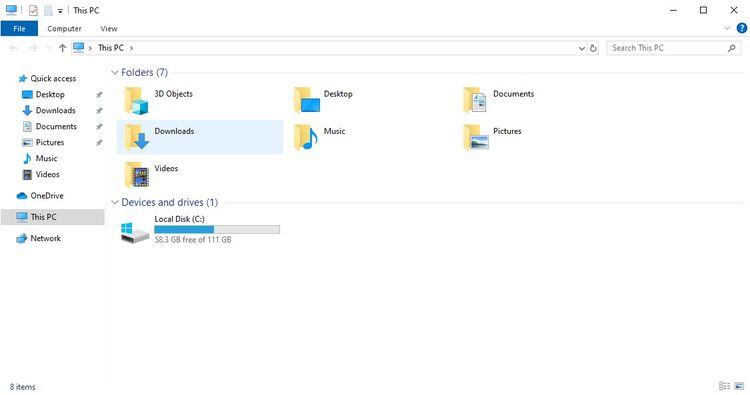Image resolution: width=750 pixels, height=395 pixels.
Task: Select This PC in the navigation pane
Action: click(x=53, y=217)
